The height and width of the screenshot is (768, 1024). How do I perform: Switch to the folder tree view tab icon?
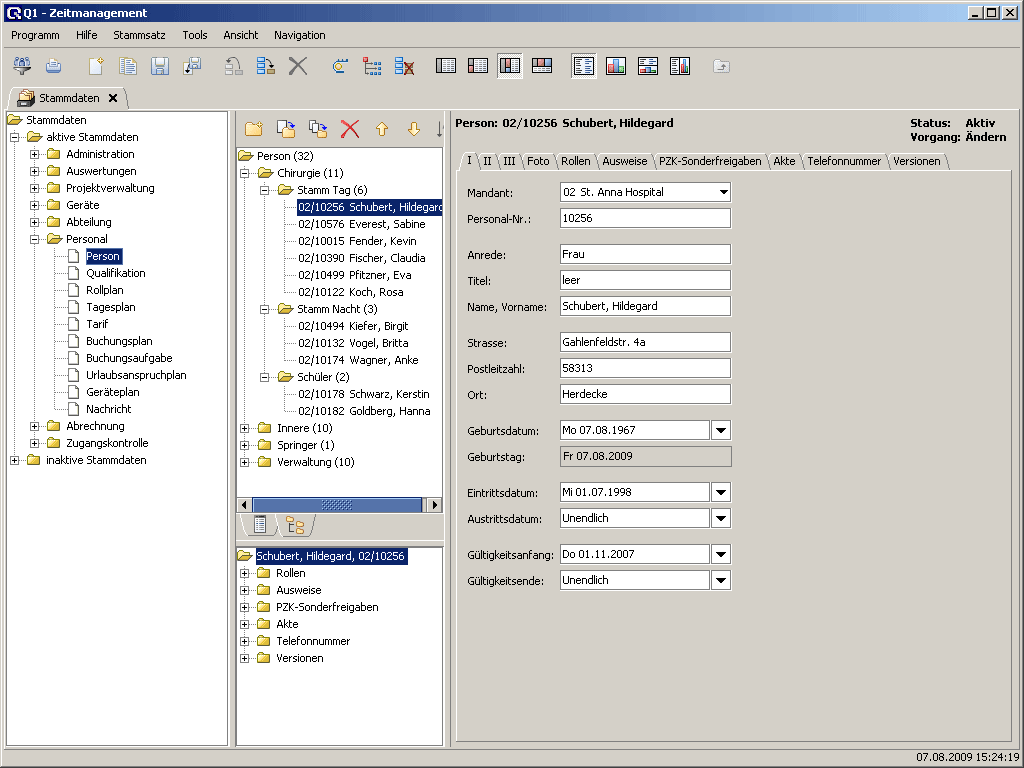click(x=295, y=524)
